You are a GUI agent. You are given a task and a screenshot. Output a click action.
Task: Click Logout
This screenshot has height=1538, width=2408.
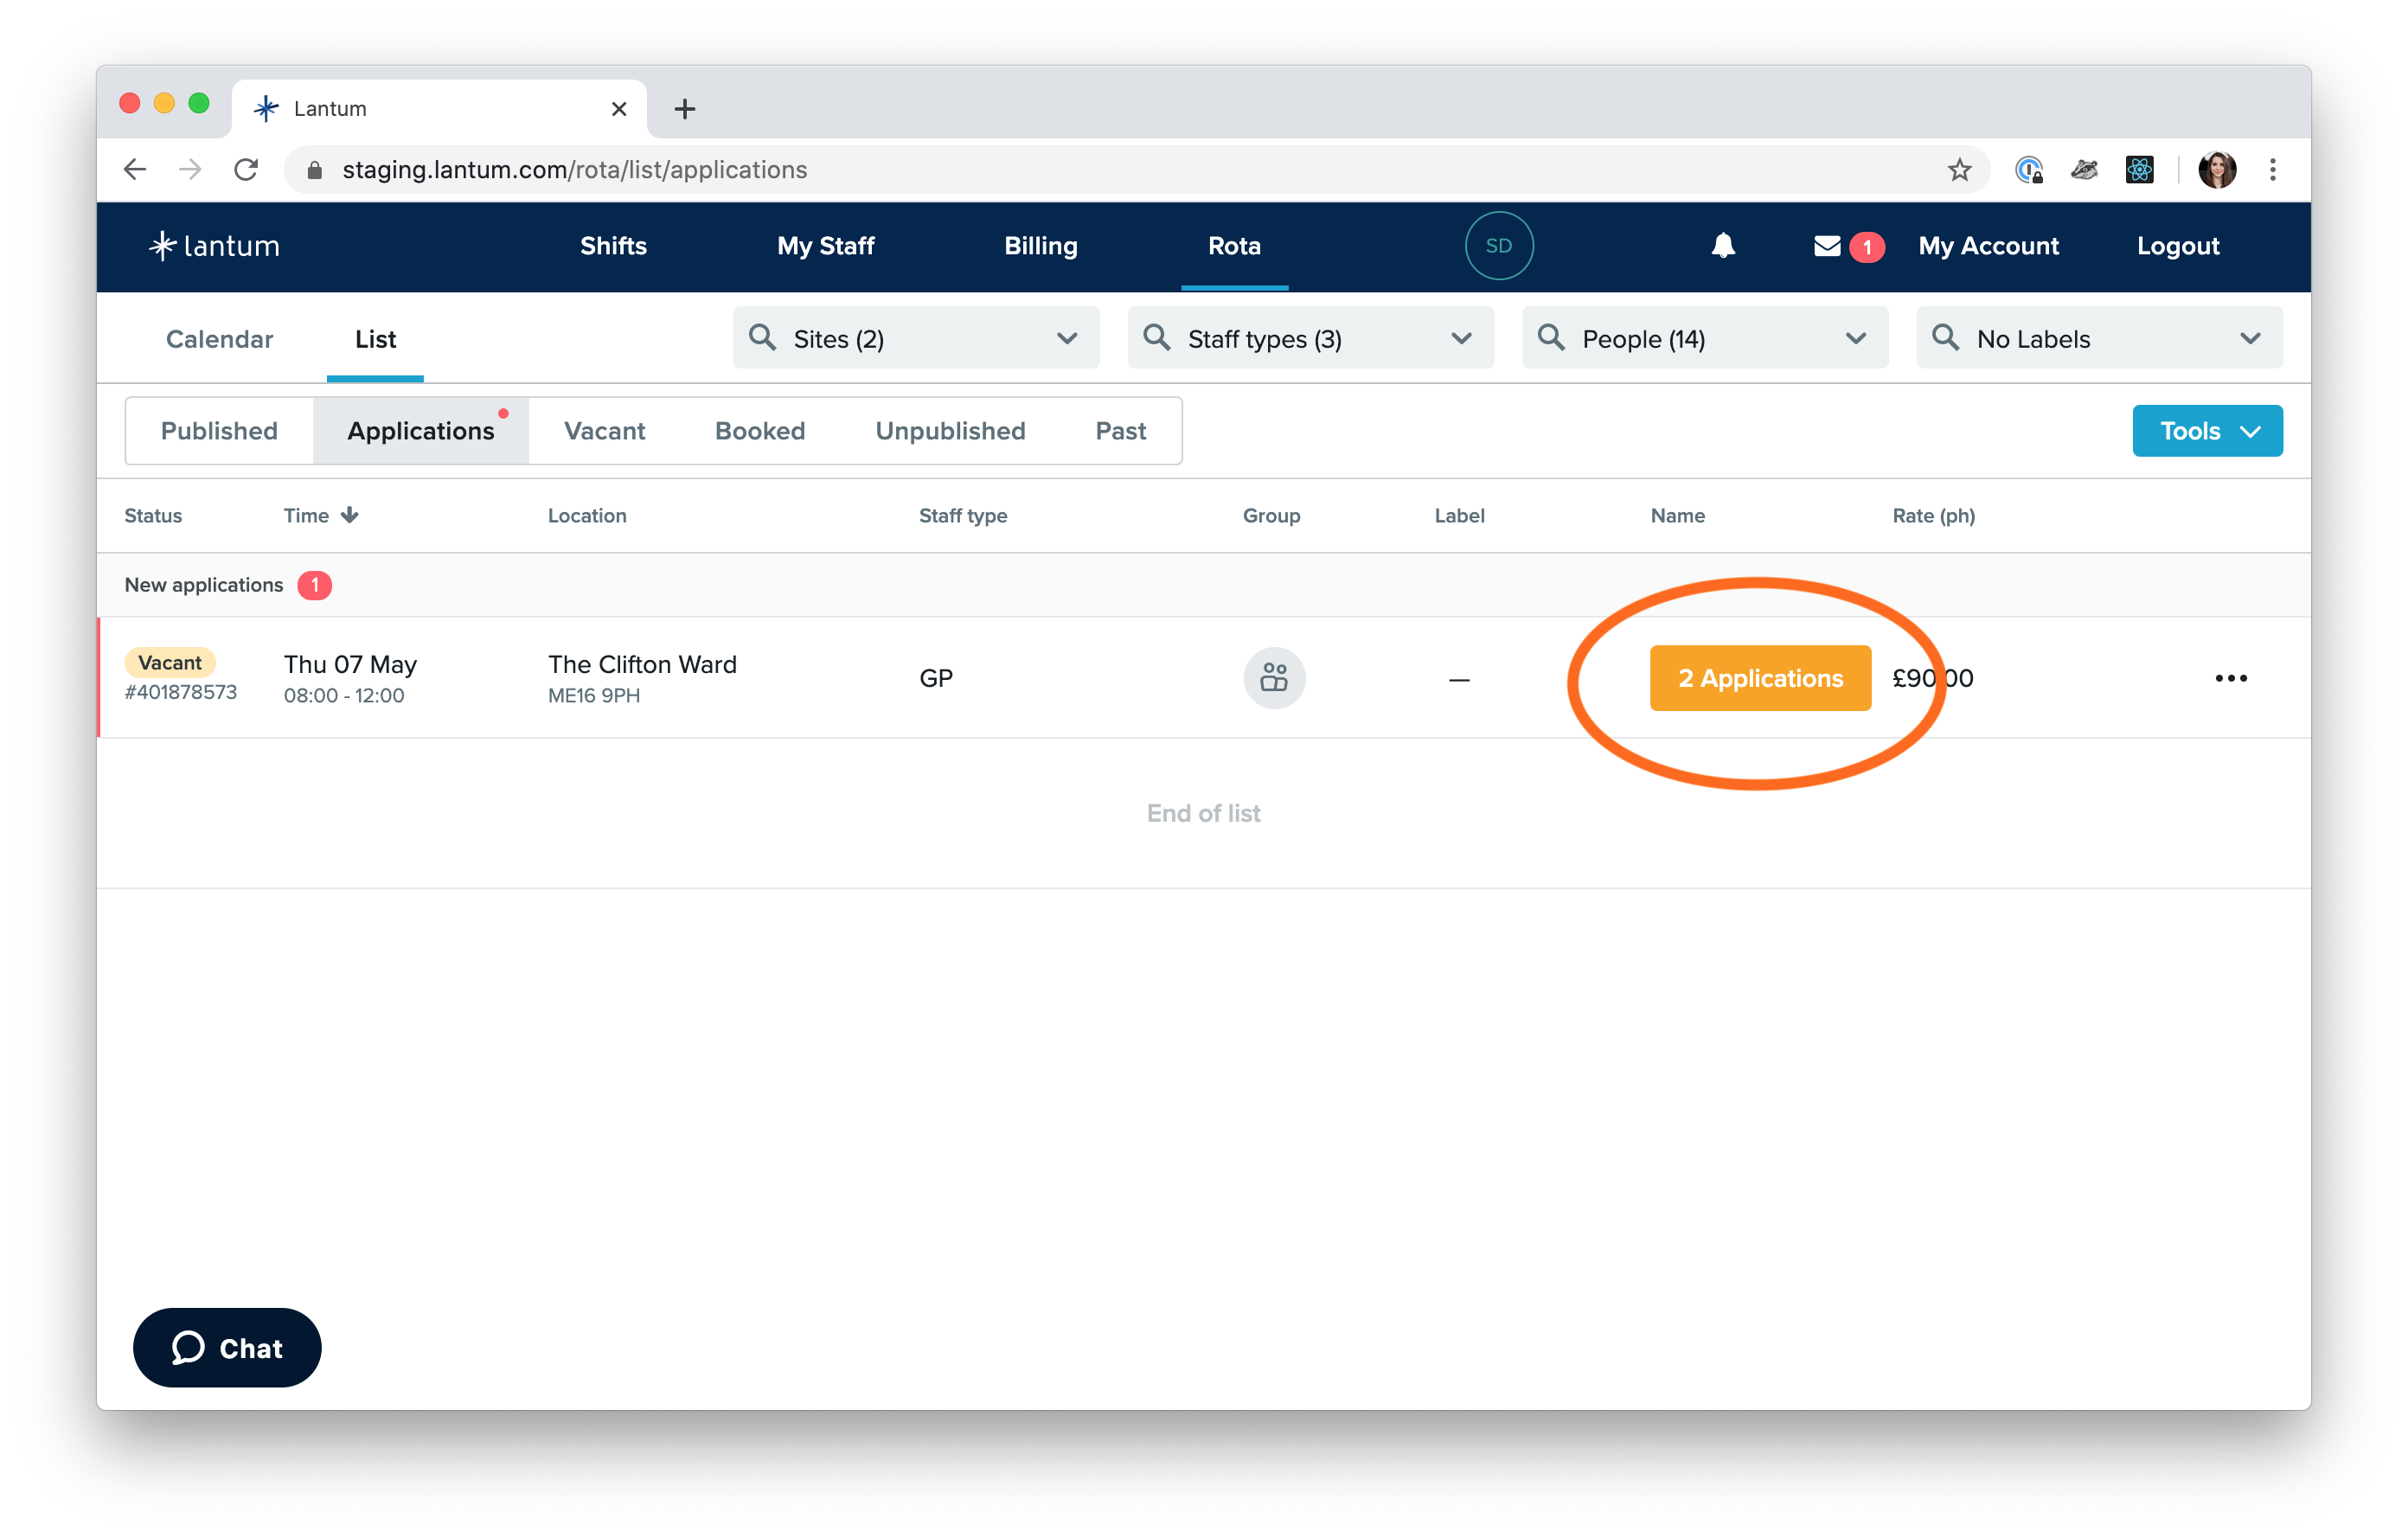2177,246
